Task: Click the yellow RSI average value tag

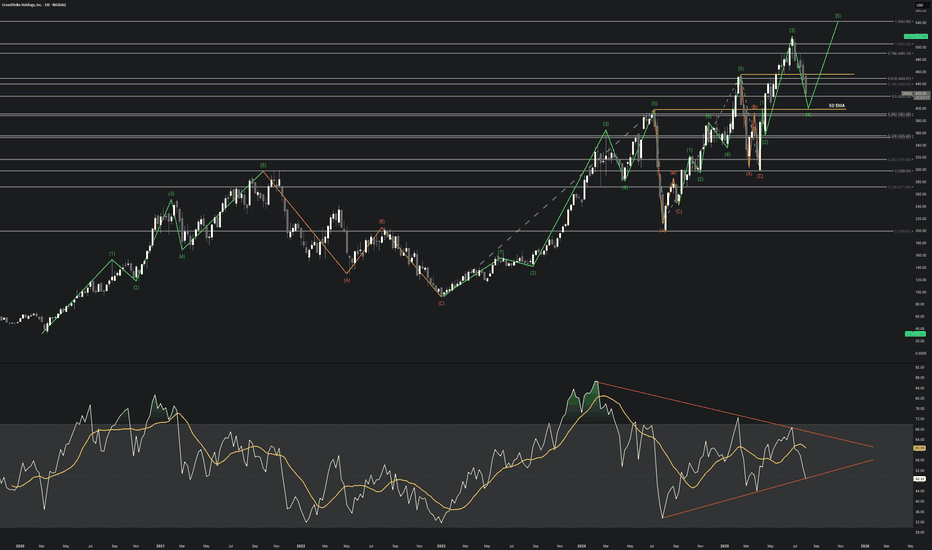Action: coord(918,448)
